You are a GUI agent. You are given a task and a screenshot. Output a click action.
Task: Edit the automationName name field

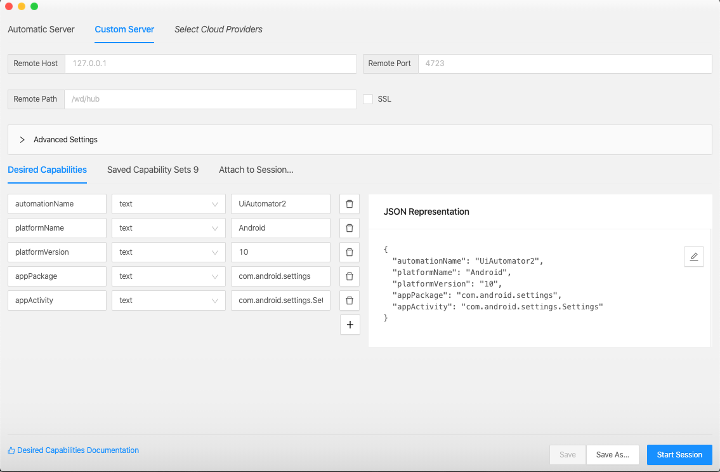tap(57, 204)
